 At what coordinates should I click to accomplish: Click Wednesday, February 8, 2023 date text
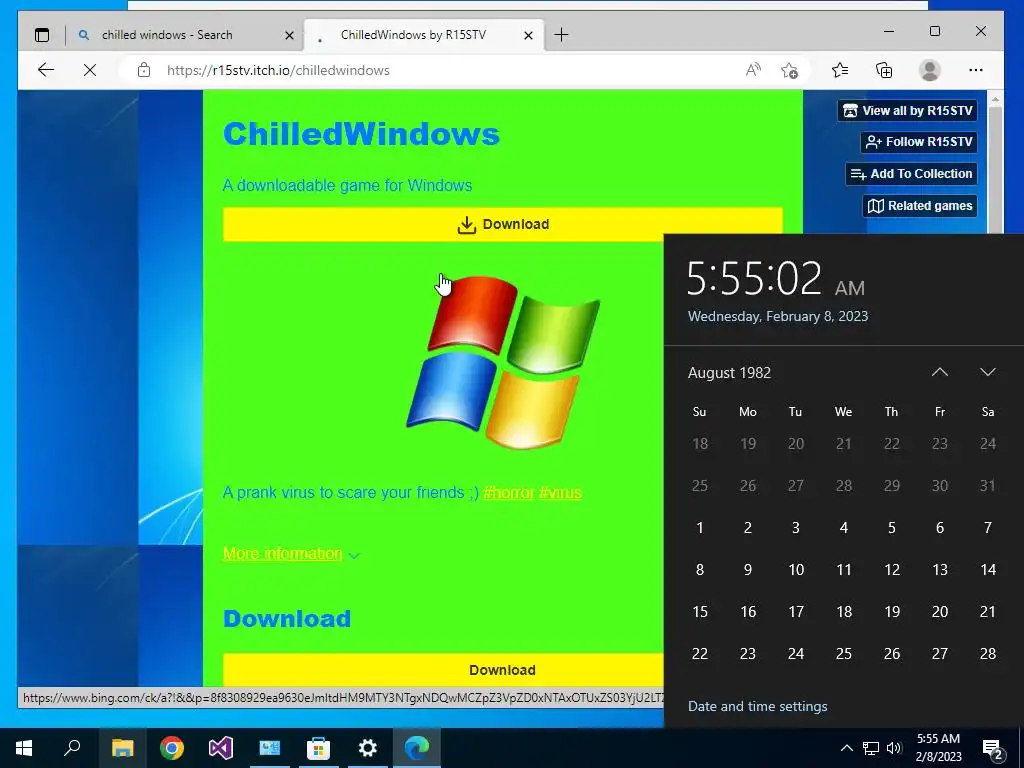click(x=778, y=317)
